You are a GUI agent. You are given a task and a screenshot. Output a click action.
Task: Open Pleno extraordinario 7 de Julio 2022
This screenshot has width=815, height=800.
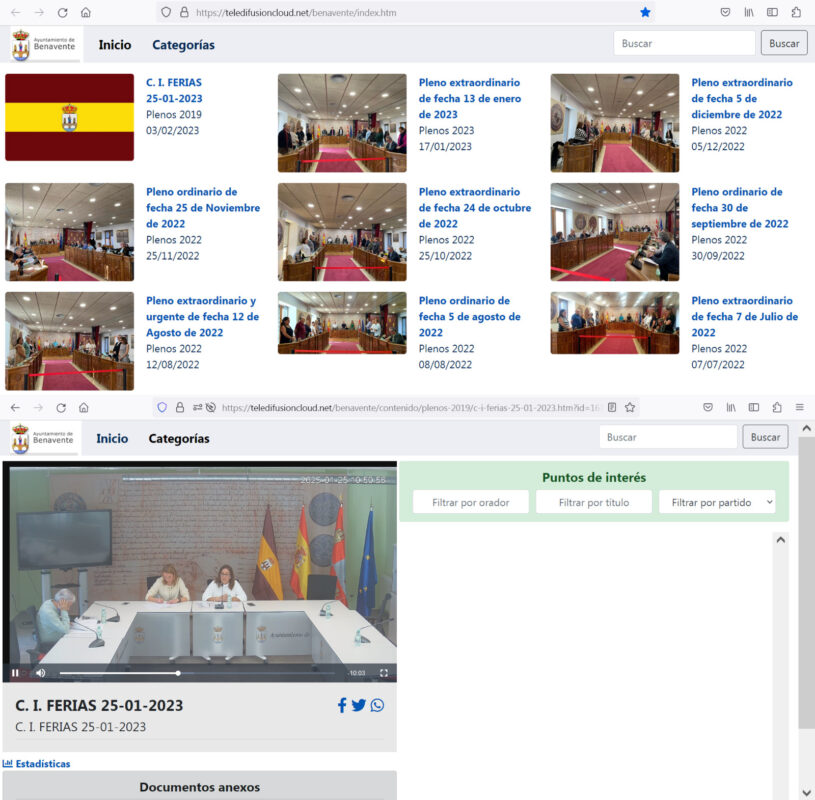[x=744, y=316]
